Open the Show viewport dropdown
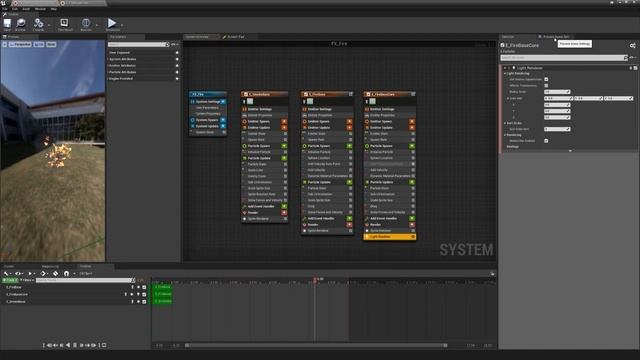The width and height of the screenshot is (640, 360). pyautogui.click(x=51, y=44)
